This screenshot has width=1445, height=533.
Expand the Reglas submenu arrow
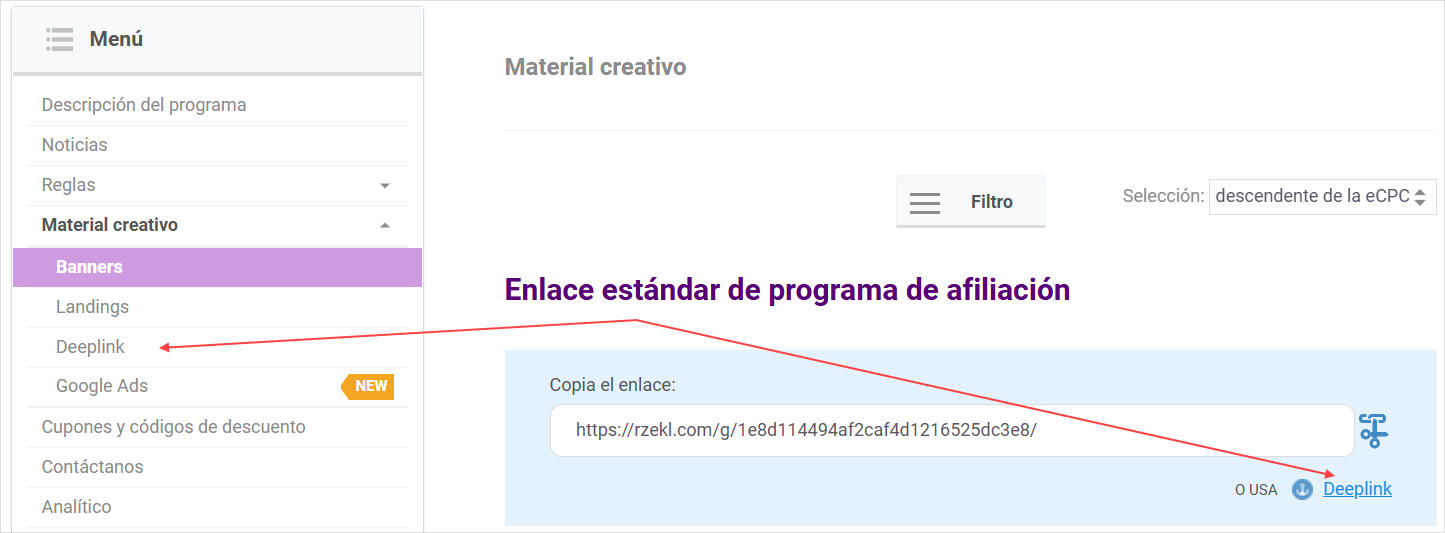385,186
